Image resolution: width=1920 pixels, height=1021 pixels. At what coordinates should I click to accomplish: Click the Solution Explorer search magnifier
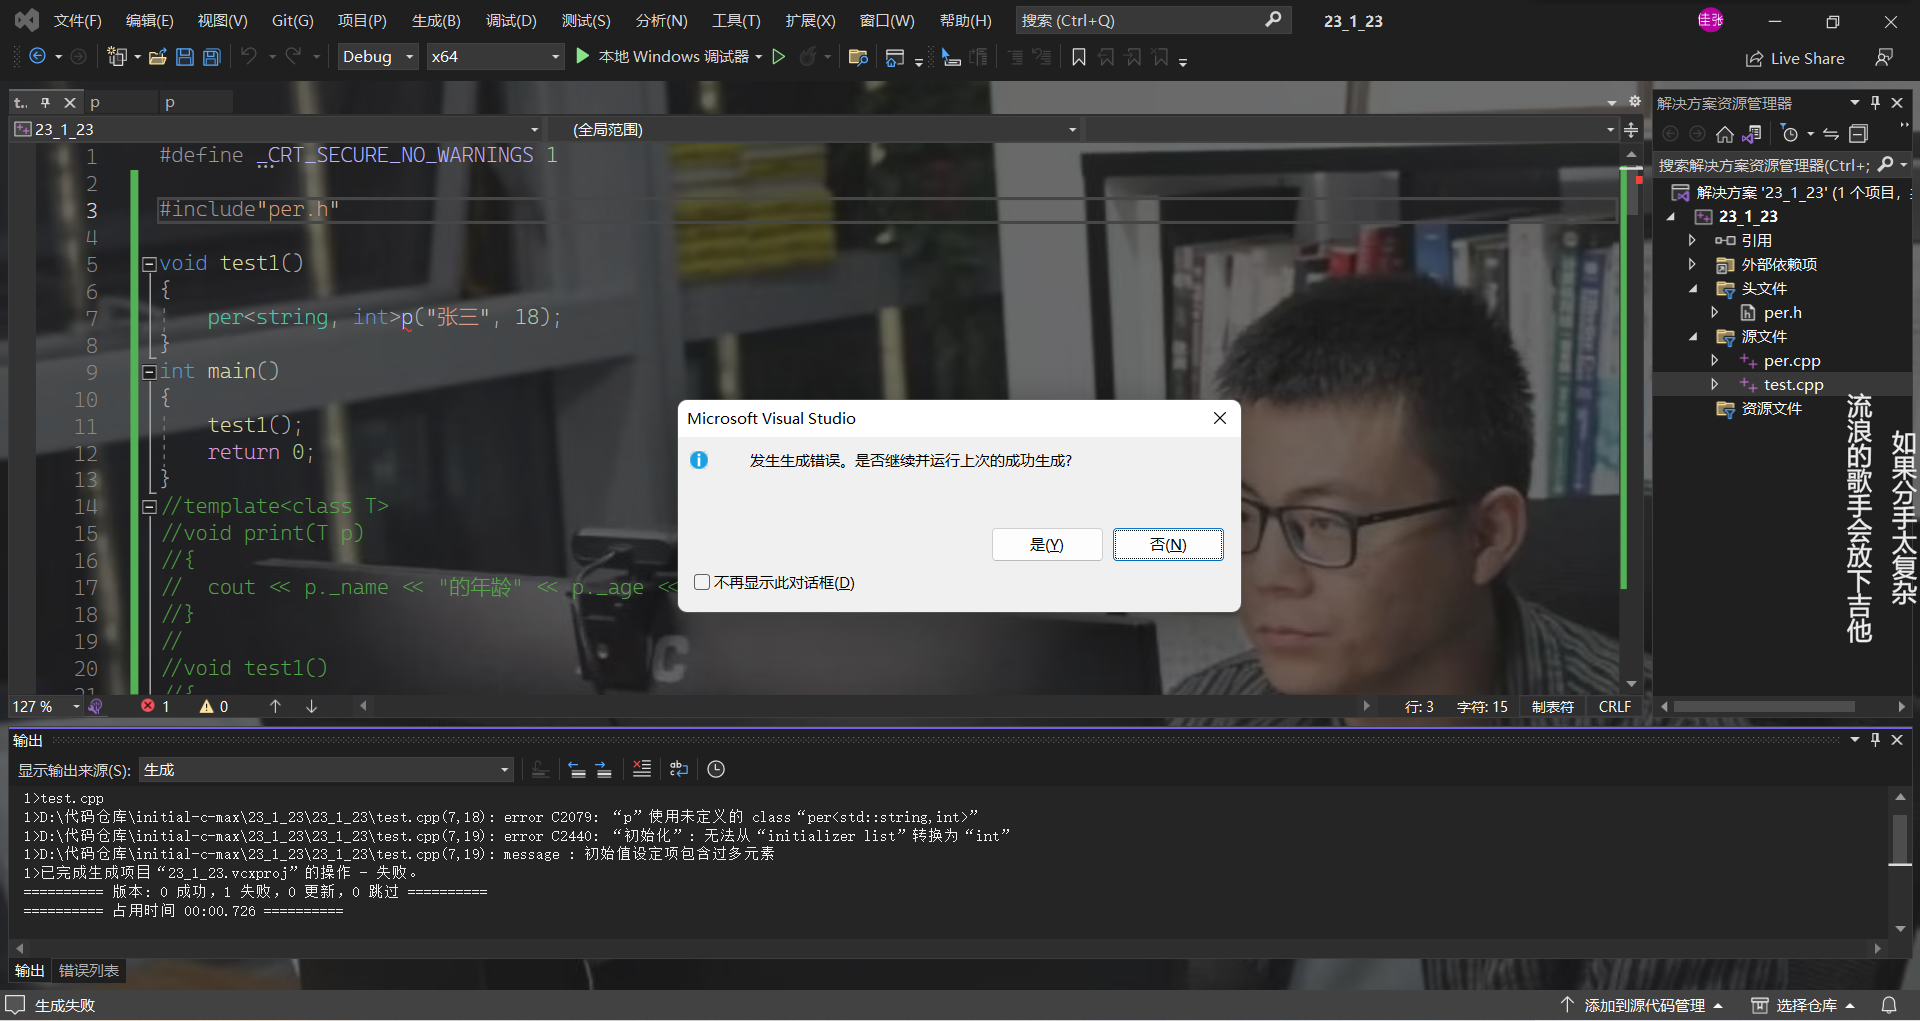[1885, 165]
